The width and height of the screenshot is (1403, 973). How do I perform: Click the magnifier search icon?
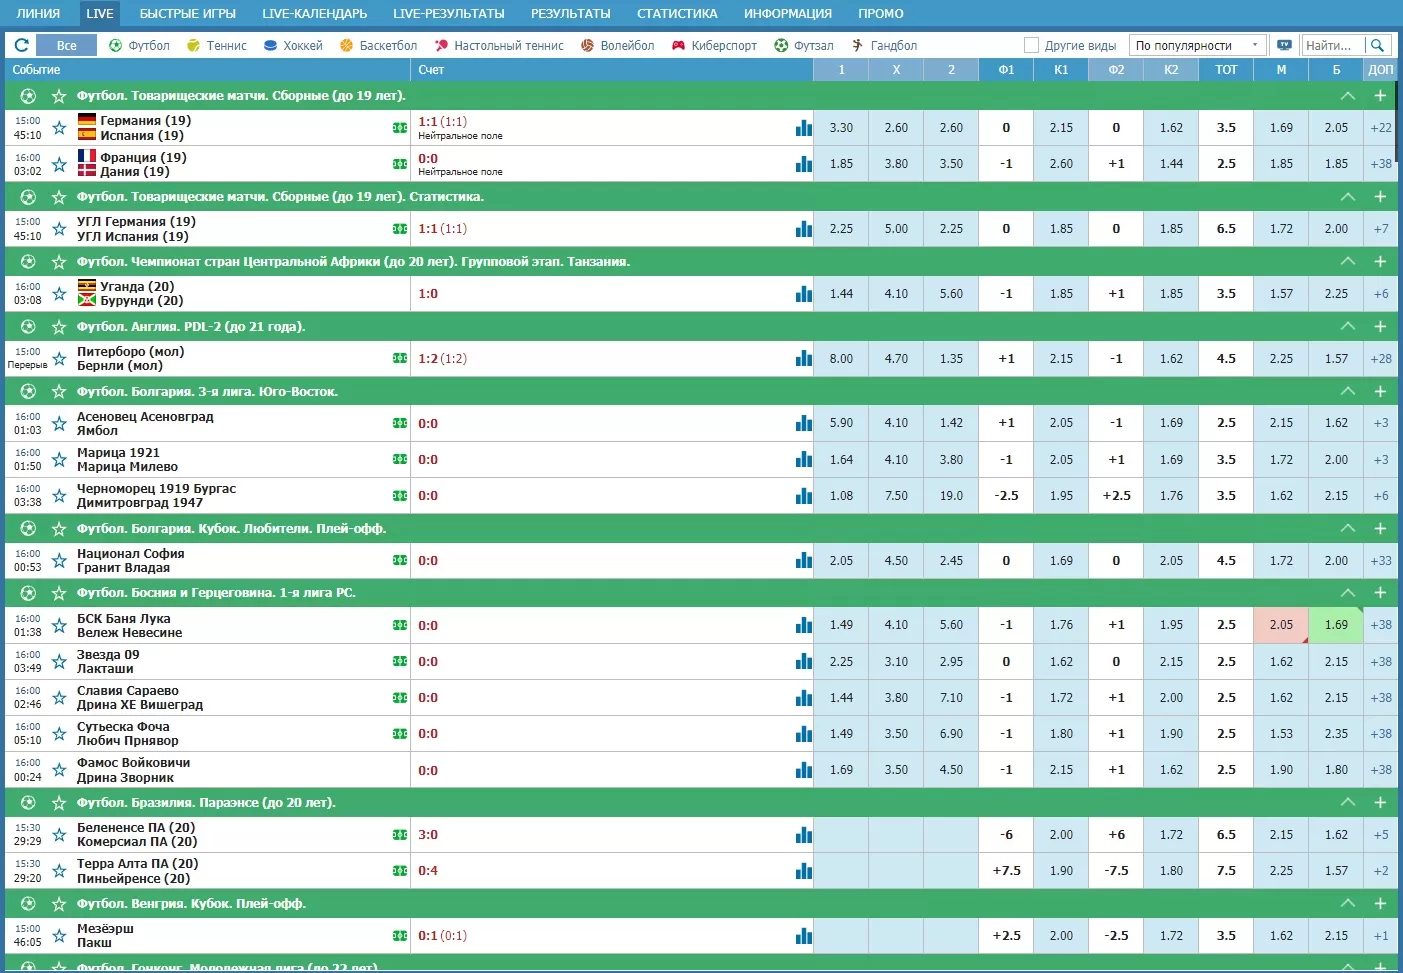[x=1378, y=45]
